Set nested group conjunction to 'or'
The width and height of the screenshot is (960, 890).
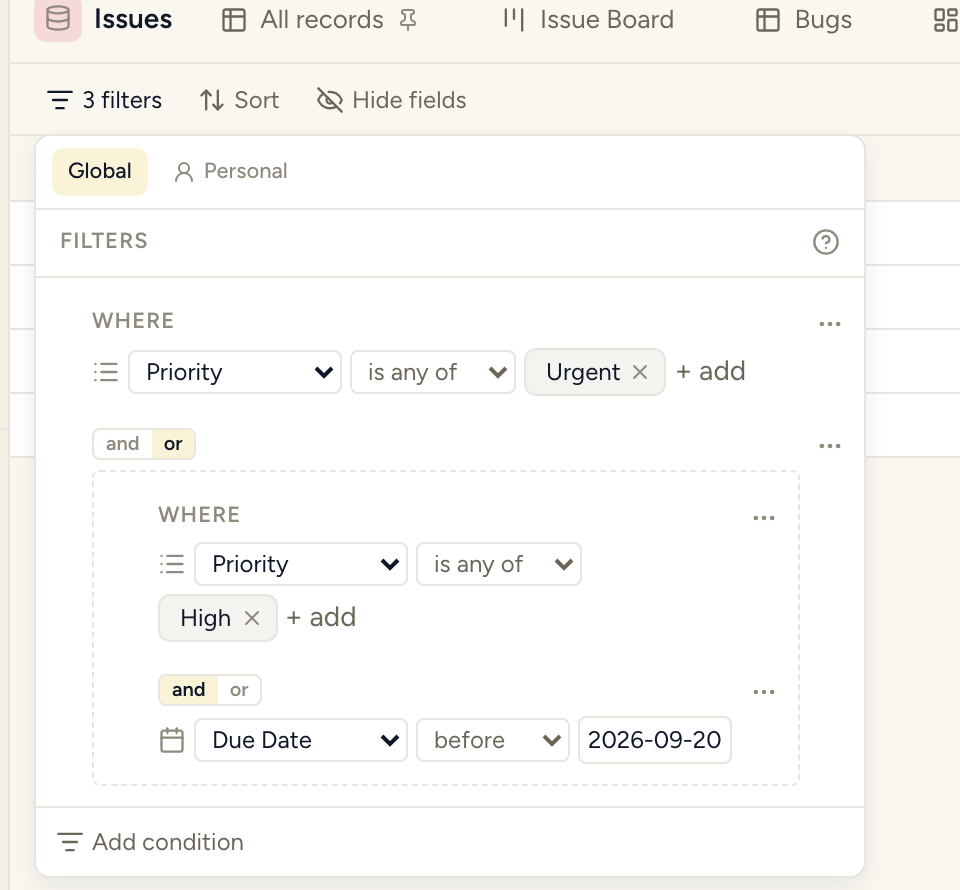(239, 690)
